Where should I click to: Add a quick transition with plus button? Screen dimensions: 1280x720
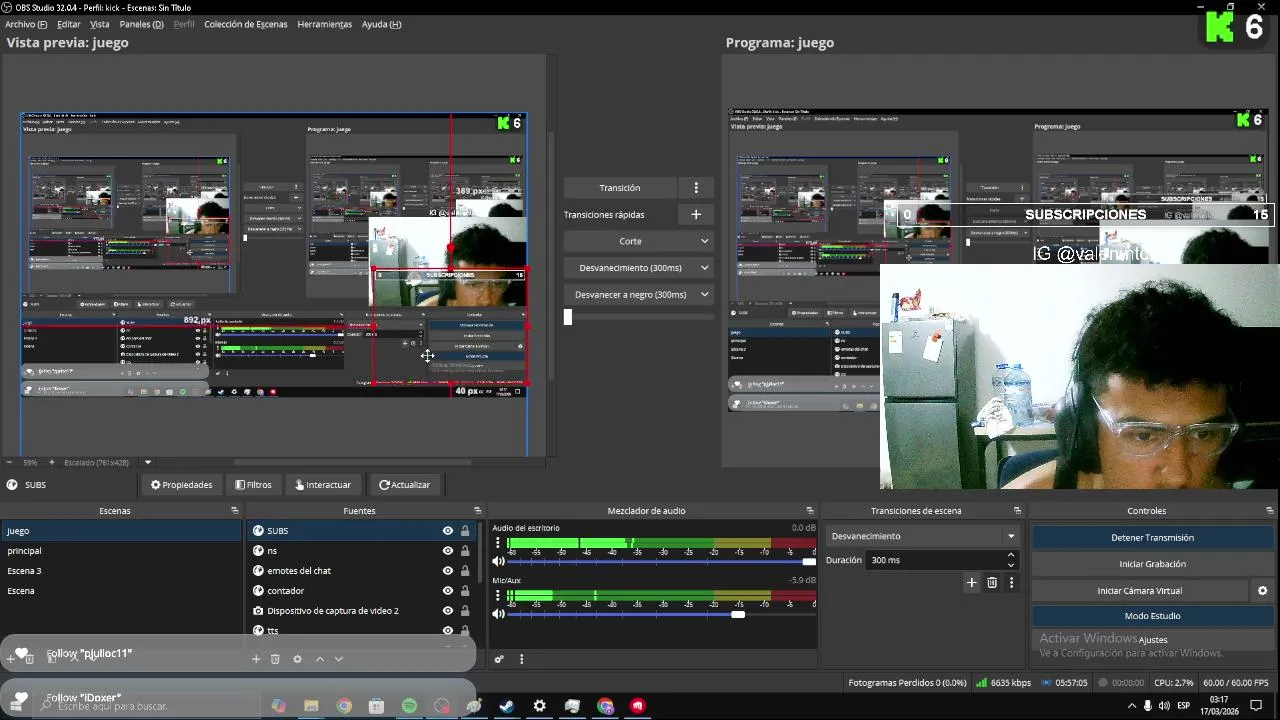tap(696, 214)
